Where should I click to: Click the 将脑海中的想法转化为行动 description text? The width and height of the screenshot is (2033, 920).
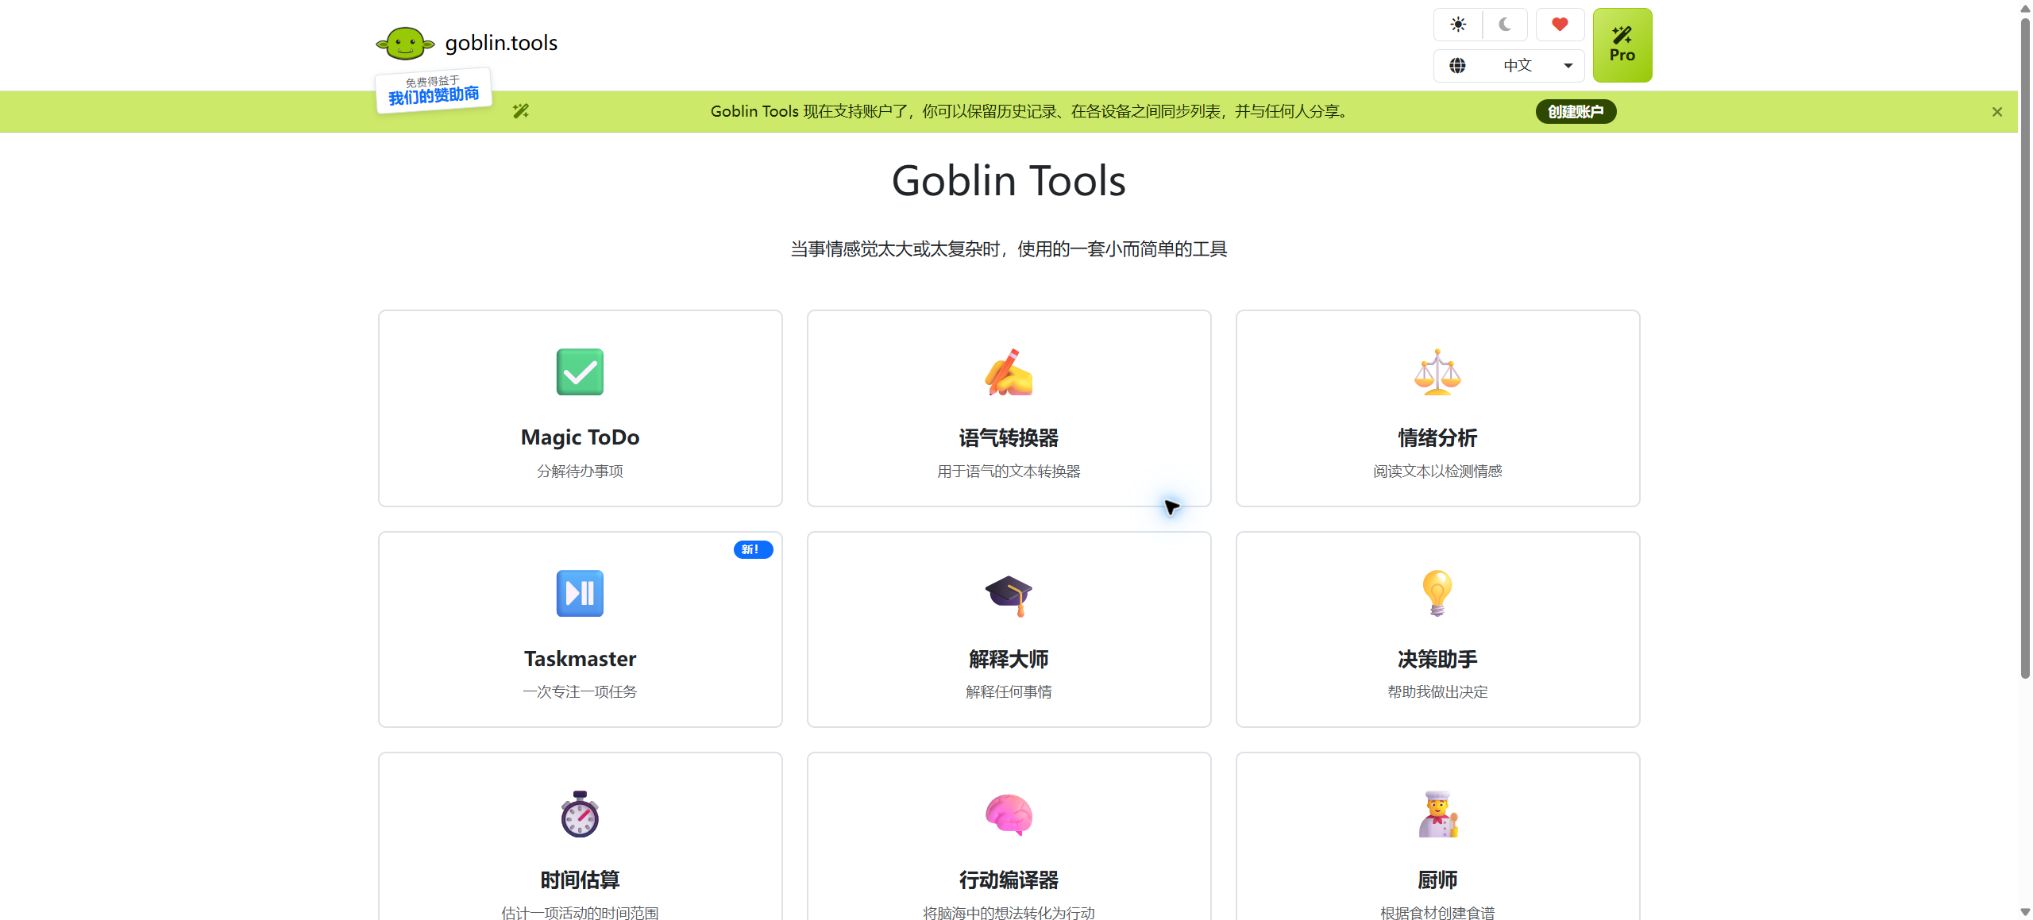[x=1008, y=912]
